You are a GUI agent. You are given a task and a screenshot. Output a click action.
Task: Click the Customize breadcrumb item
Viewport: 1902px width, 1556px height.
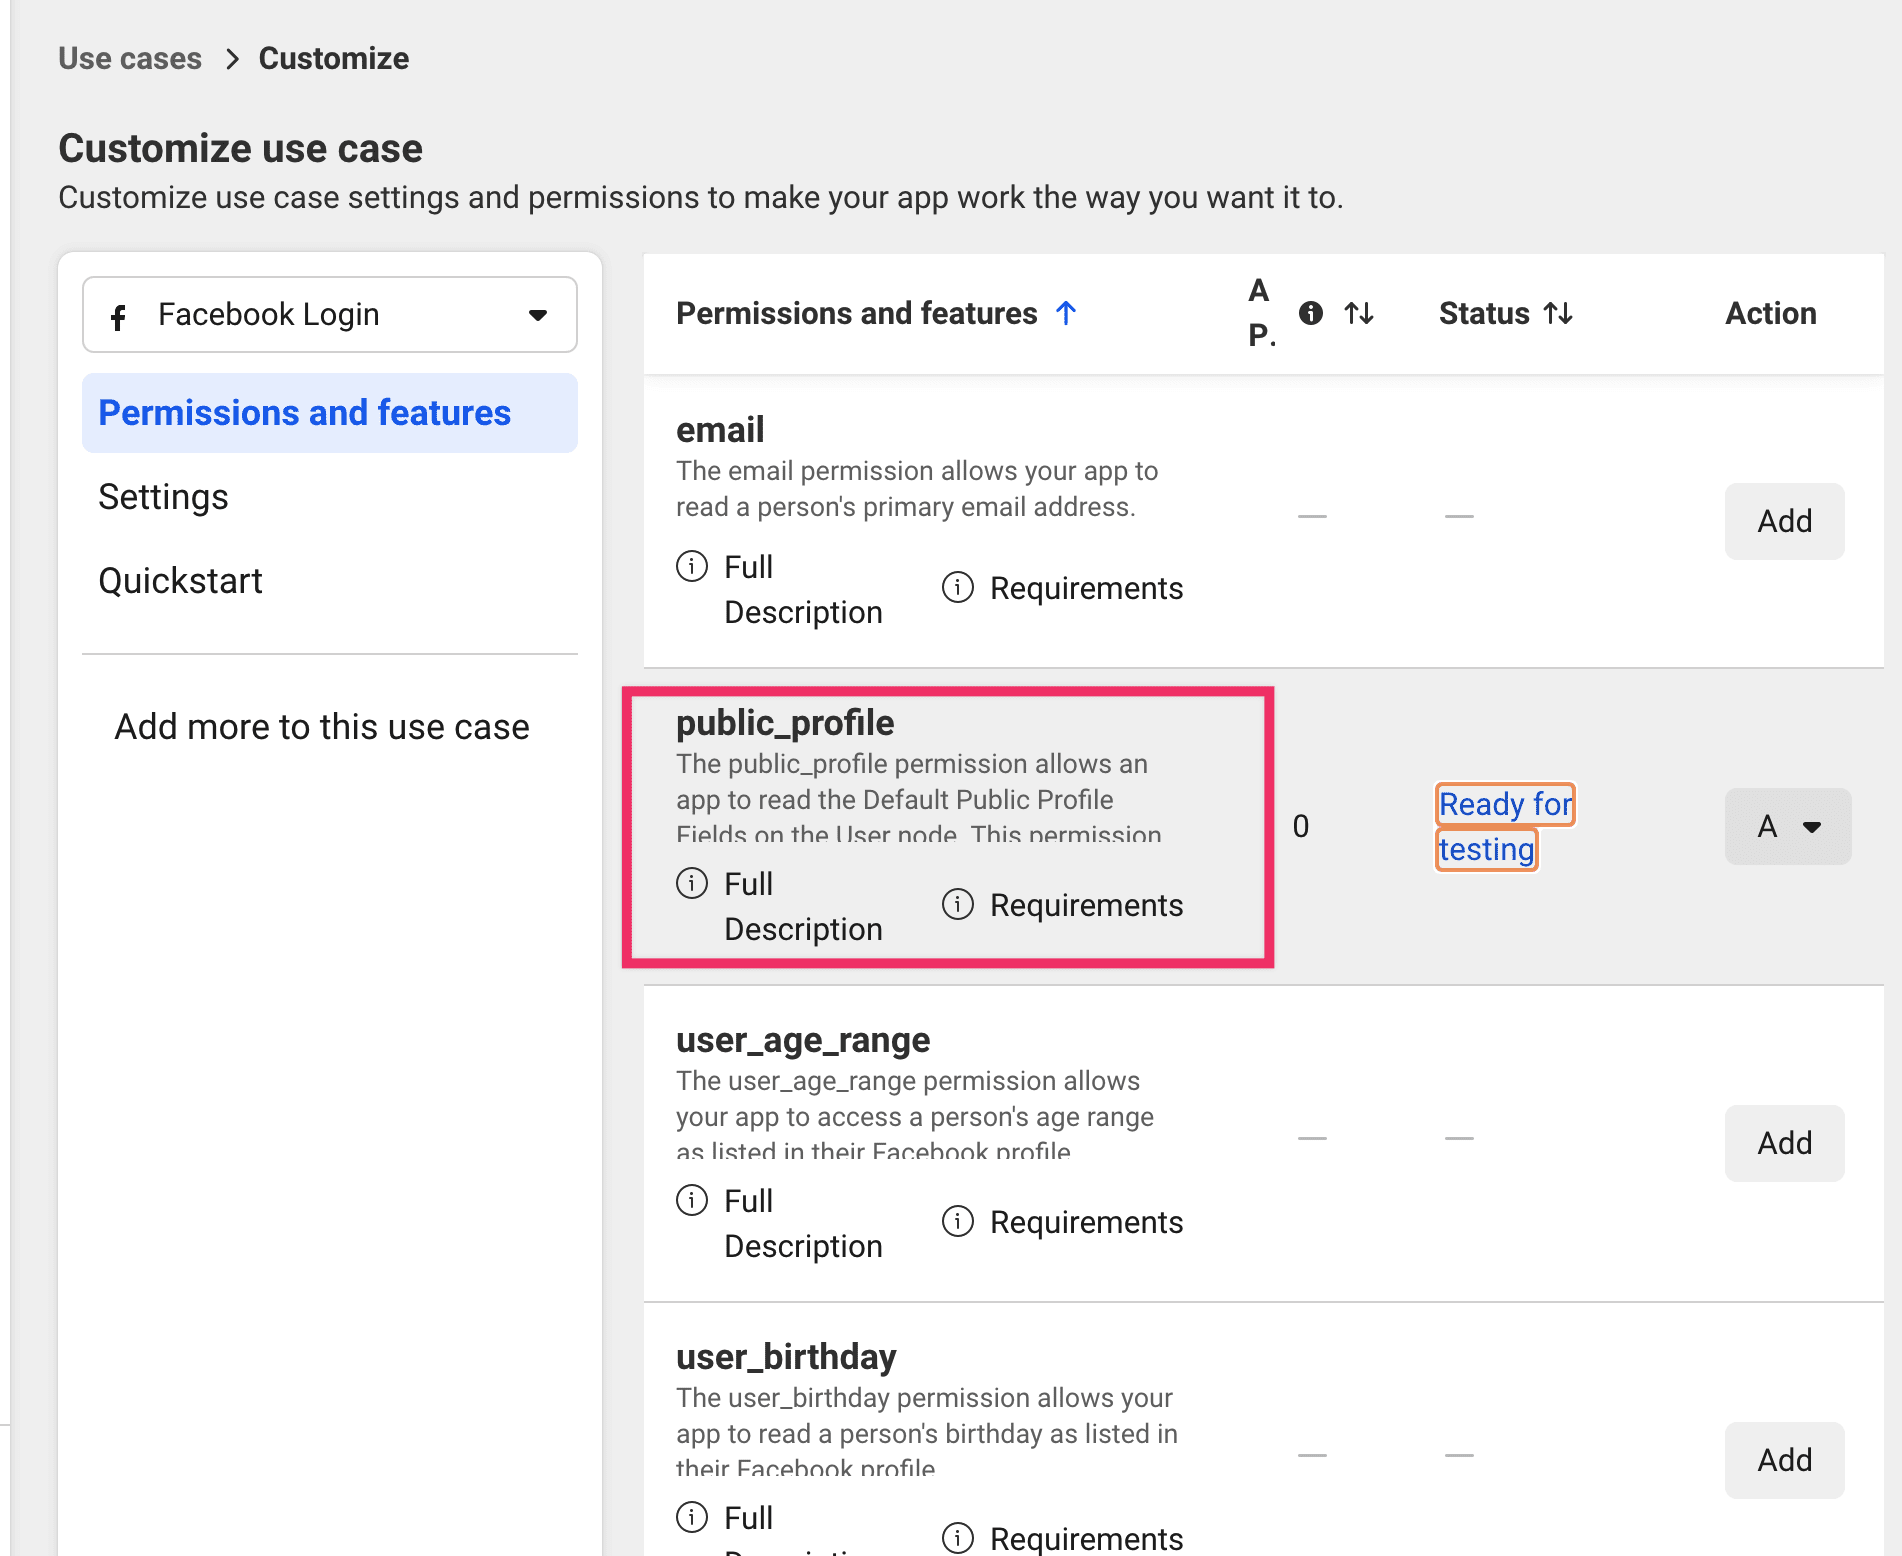click(x=333, y=58)
